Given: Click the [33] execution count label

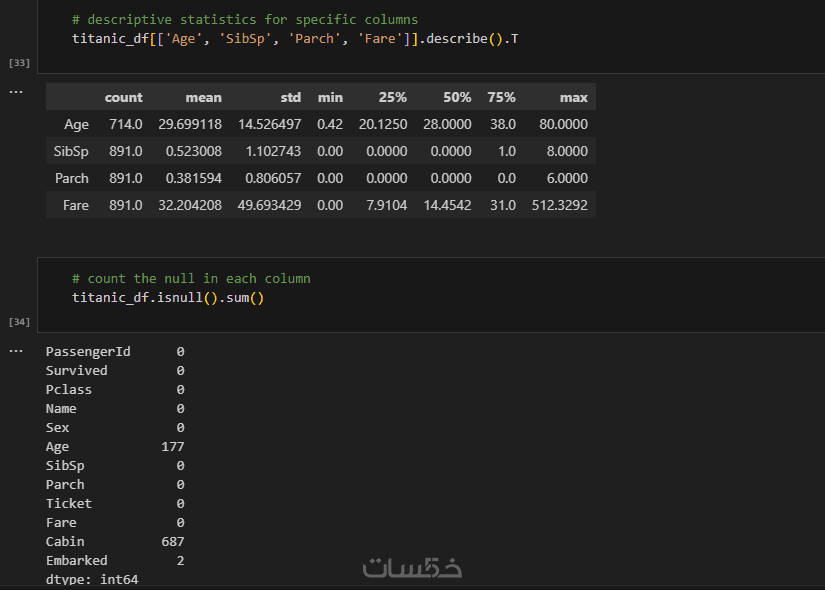Looking at the screenshot, I should pos(19,63).
